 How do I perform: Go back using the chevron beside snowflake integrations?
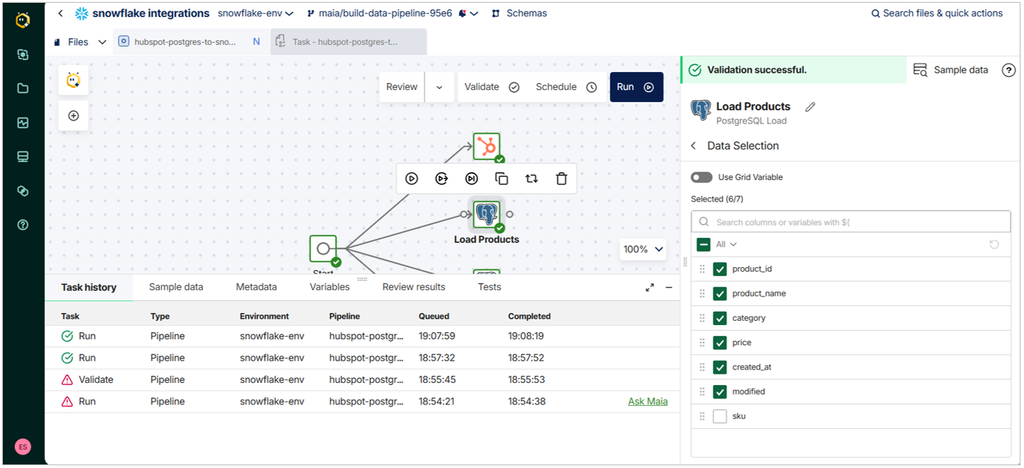(61, 13)
